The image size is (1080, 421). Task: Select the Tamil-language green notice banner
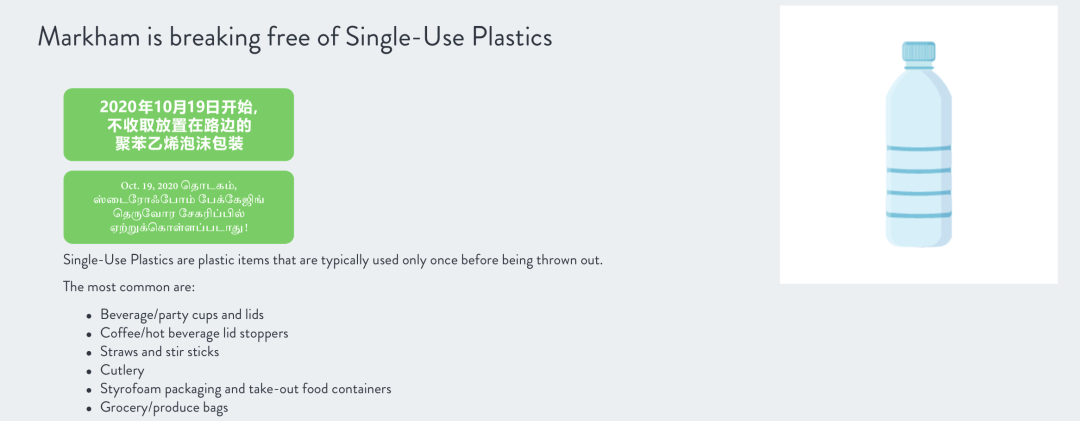click(178, 207)
